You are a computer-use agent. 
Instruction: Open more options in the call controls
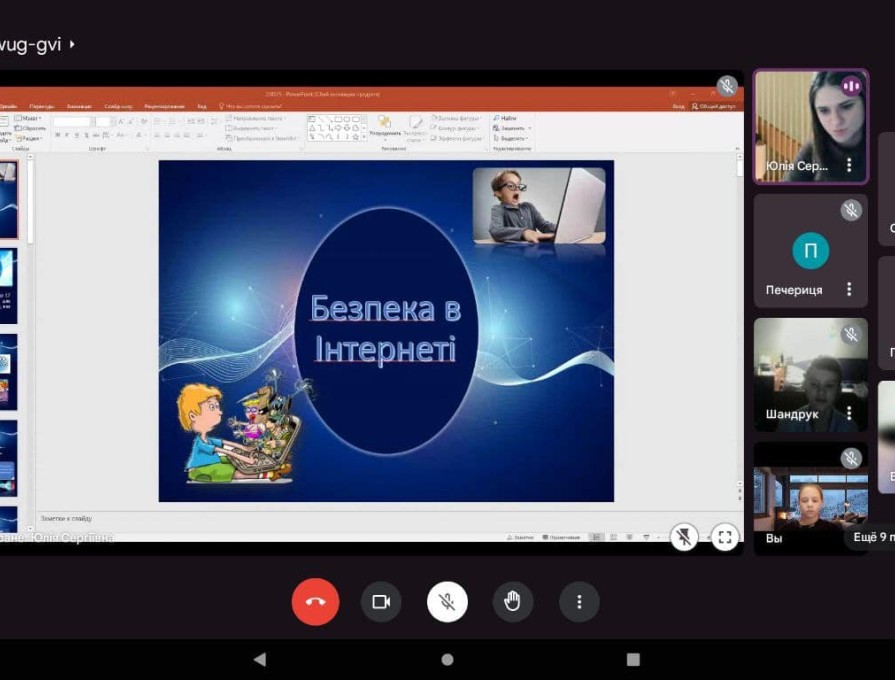point(579,601)
